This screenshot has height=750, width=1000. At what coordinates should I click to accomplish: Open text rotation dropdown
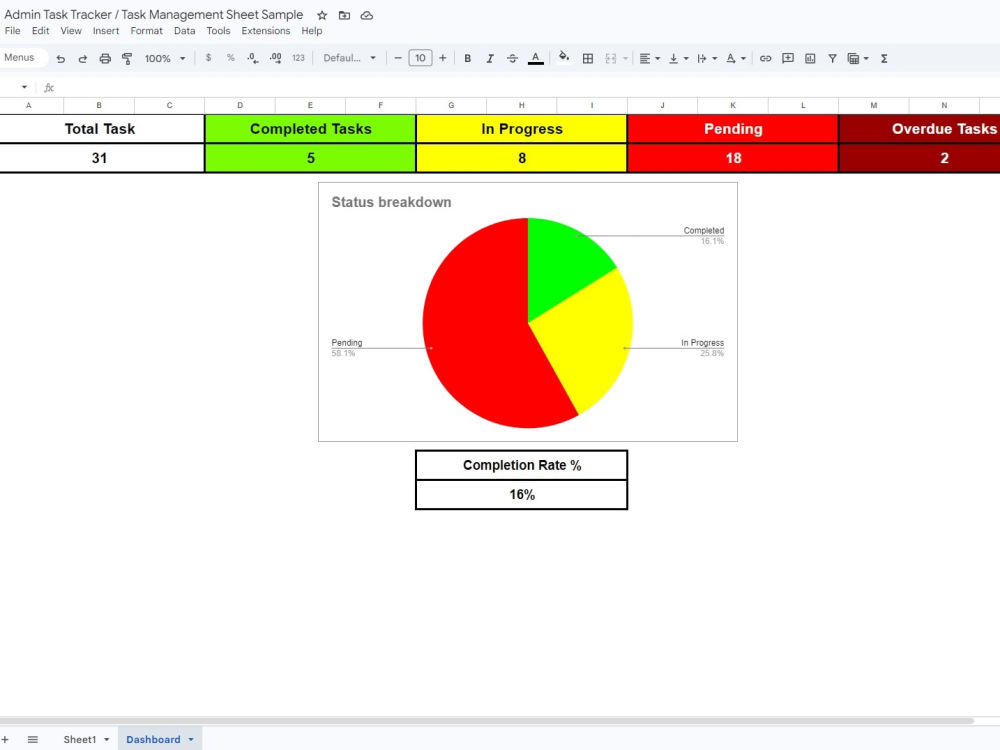click(x=735, y=59)
